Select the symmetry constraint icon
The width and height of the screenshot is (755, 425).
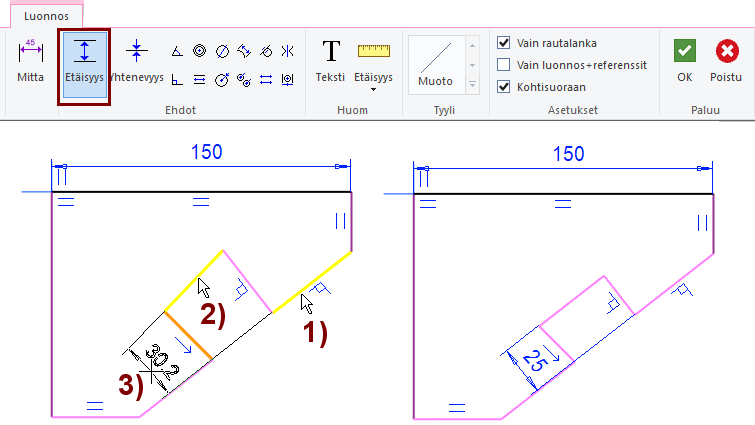[287, 51]
